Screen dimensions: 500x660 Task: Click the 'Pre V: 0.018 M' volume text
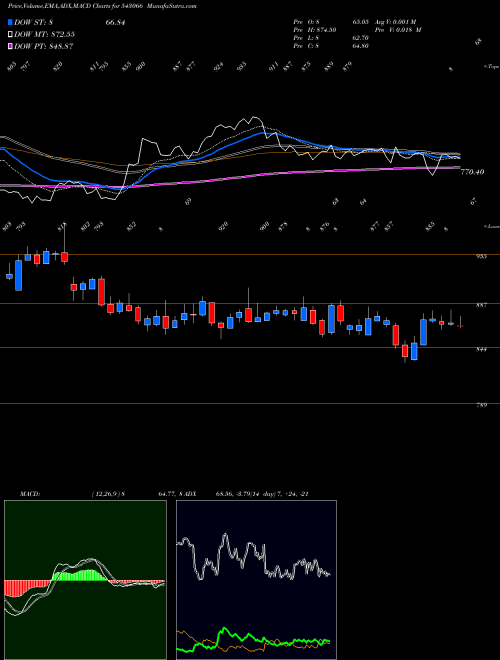pos(400,29)
